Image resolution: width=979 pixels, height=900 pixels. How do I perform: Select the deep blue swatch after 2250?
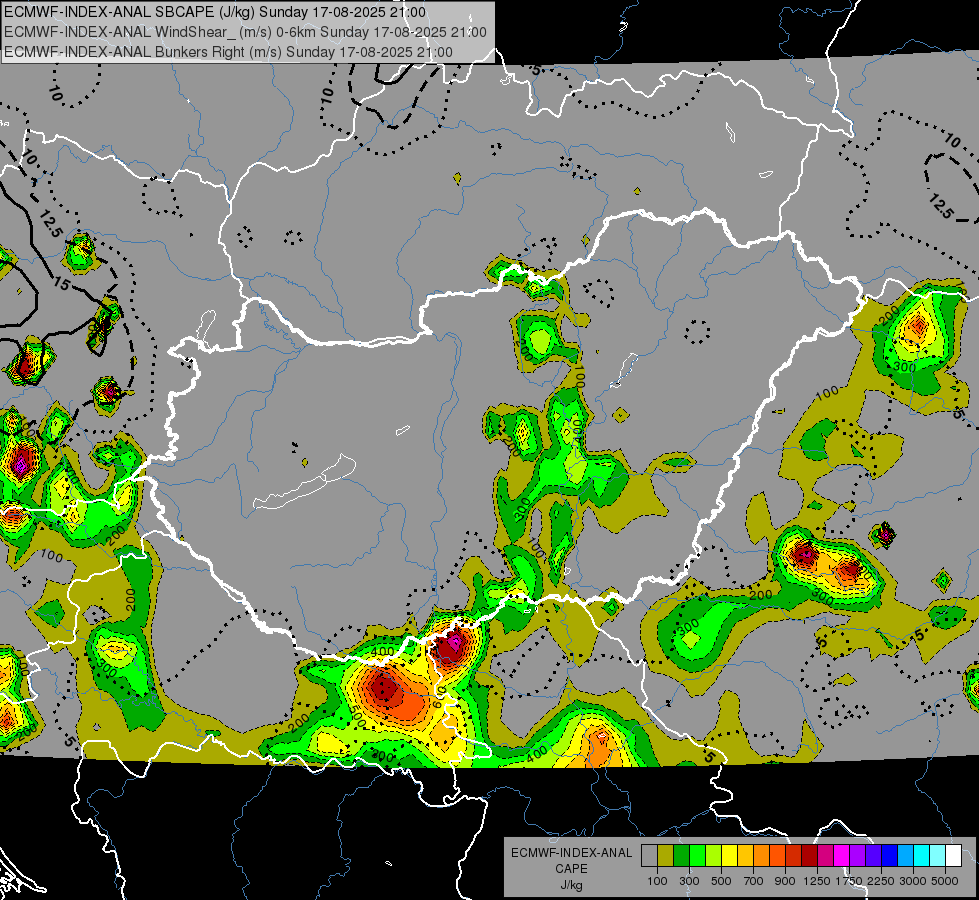point(890,855)
